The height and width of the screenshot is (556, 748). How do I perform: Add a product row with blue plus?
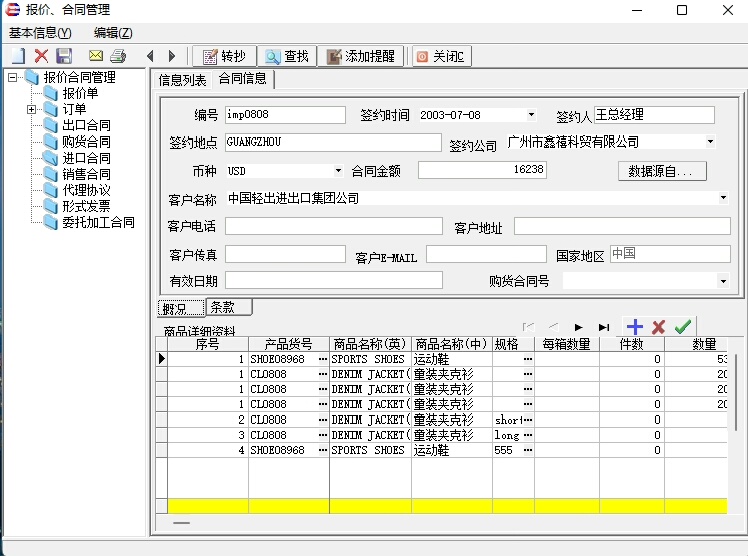coord(634,327)
